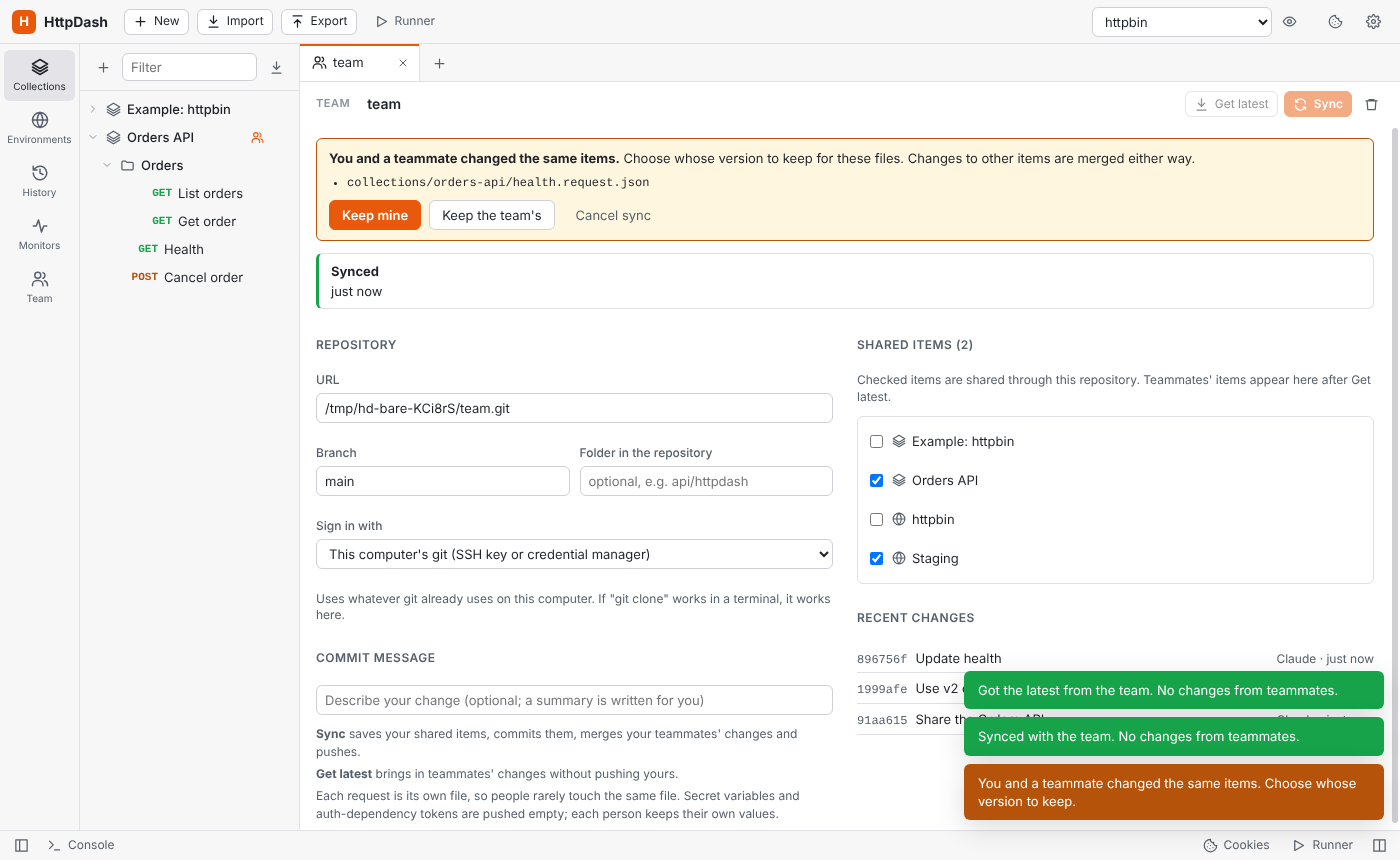Screen dimensions: 1400x860
Task: Click the download icon beside the Filter box
Action: click(277, 67)
